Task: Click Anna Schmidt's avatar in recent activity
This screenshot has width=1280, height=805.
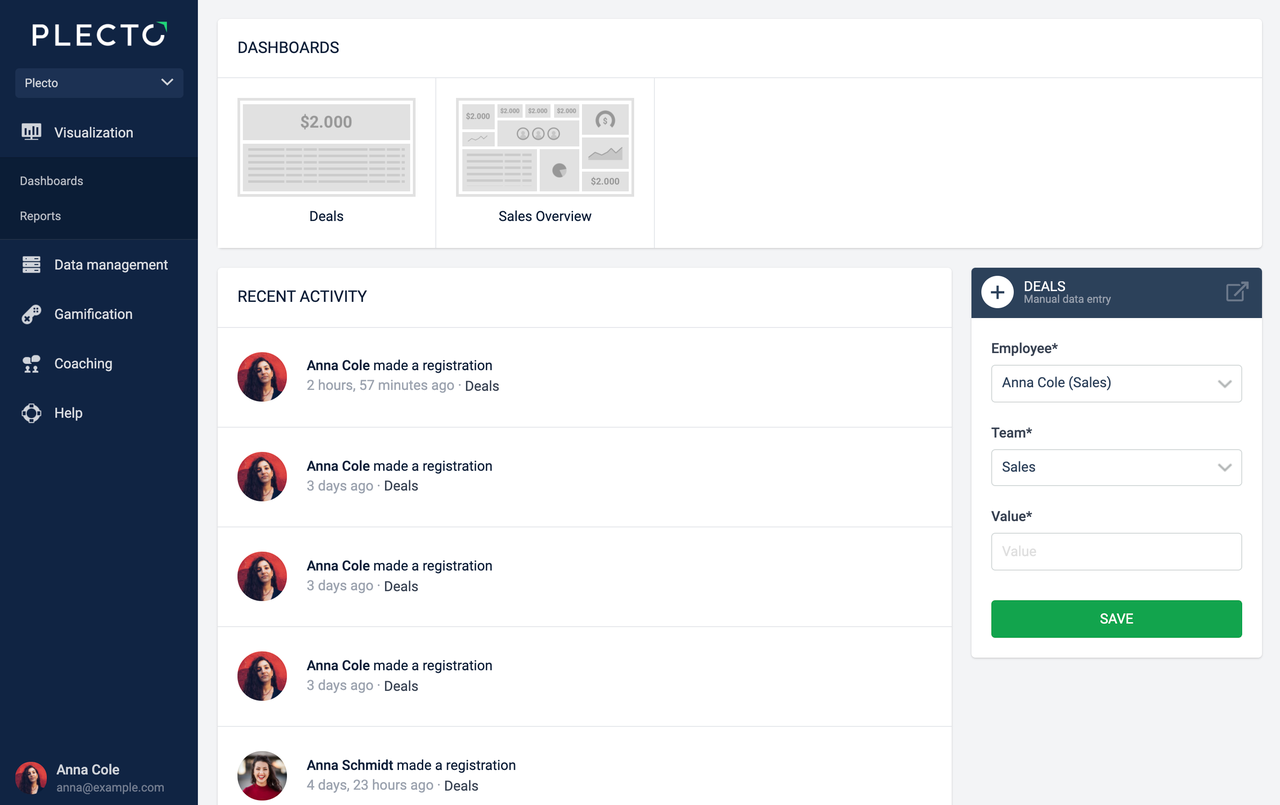Action: (262, 776)
